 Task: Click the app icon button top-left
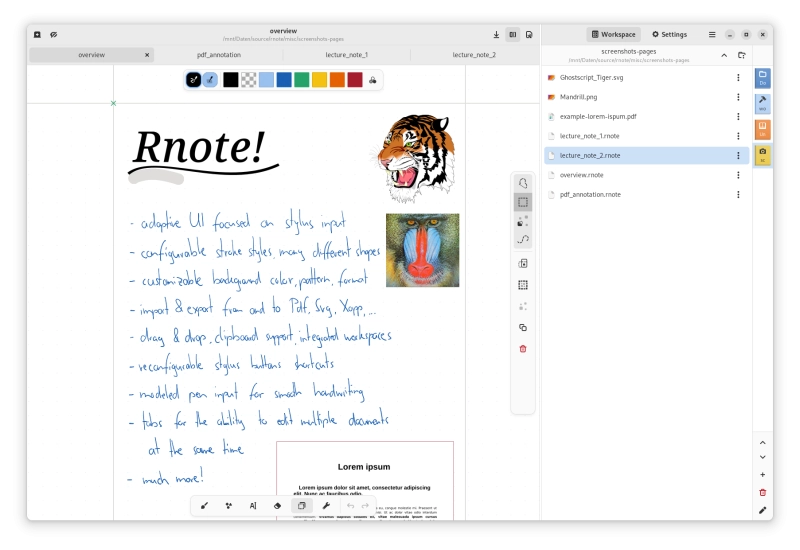click(x=37, y=34)
